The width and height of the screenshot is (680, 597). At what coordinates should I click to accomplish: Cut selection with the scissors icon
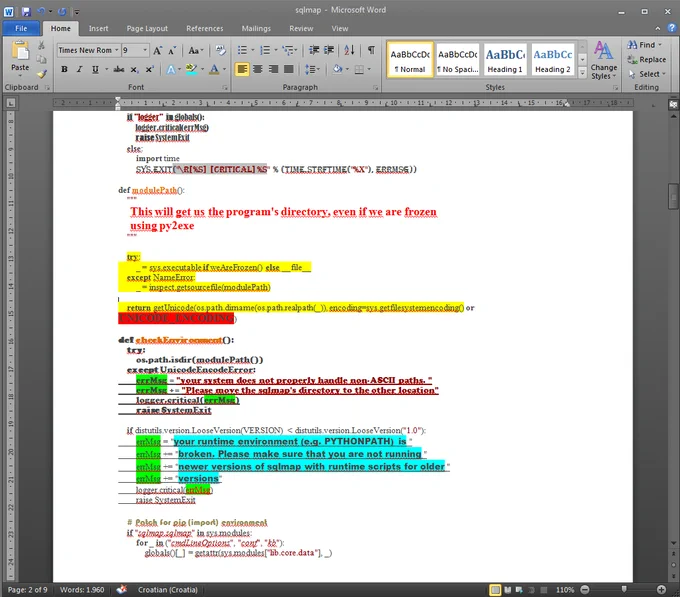41,45
